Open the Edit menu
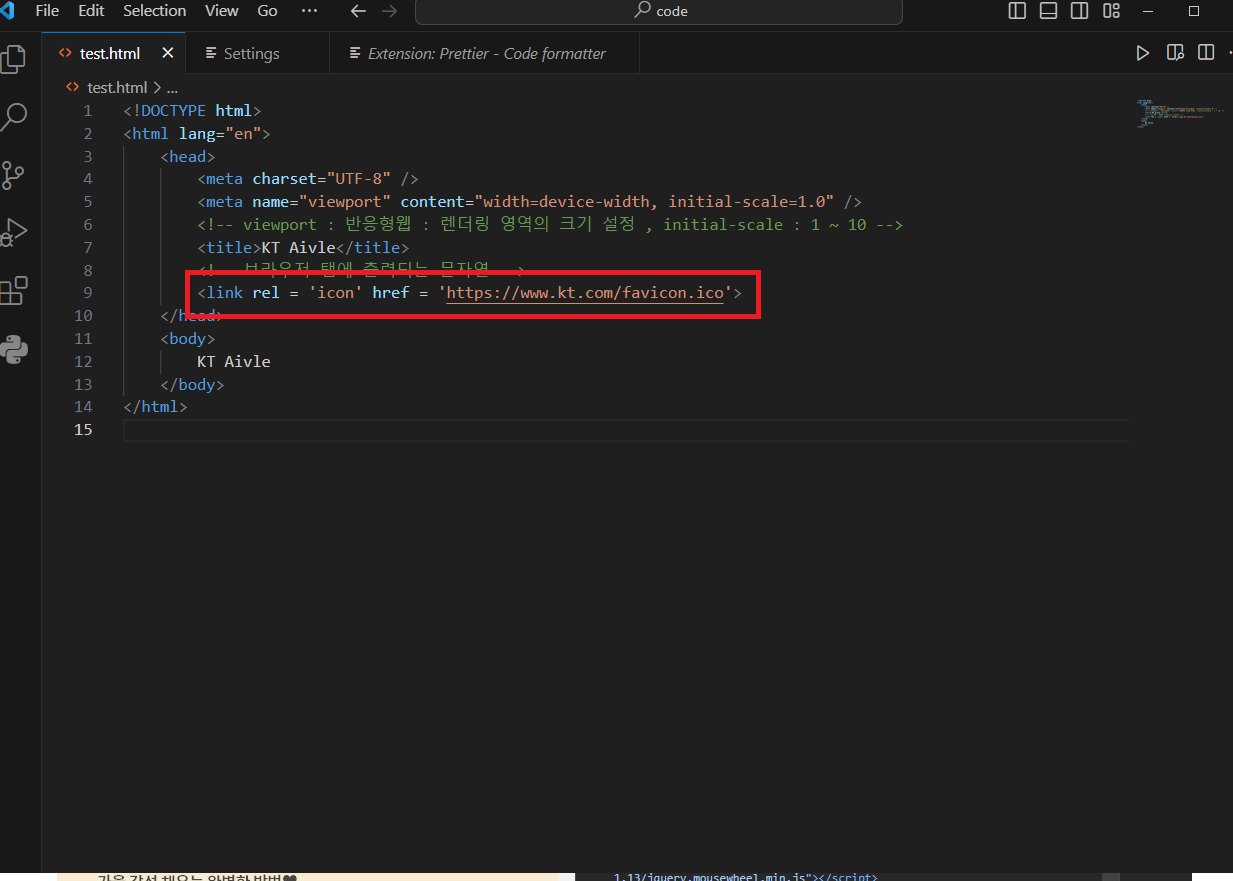Image resolution: width=1233 pixels, height=881 pixels. [91, 11]
